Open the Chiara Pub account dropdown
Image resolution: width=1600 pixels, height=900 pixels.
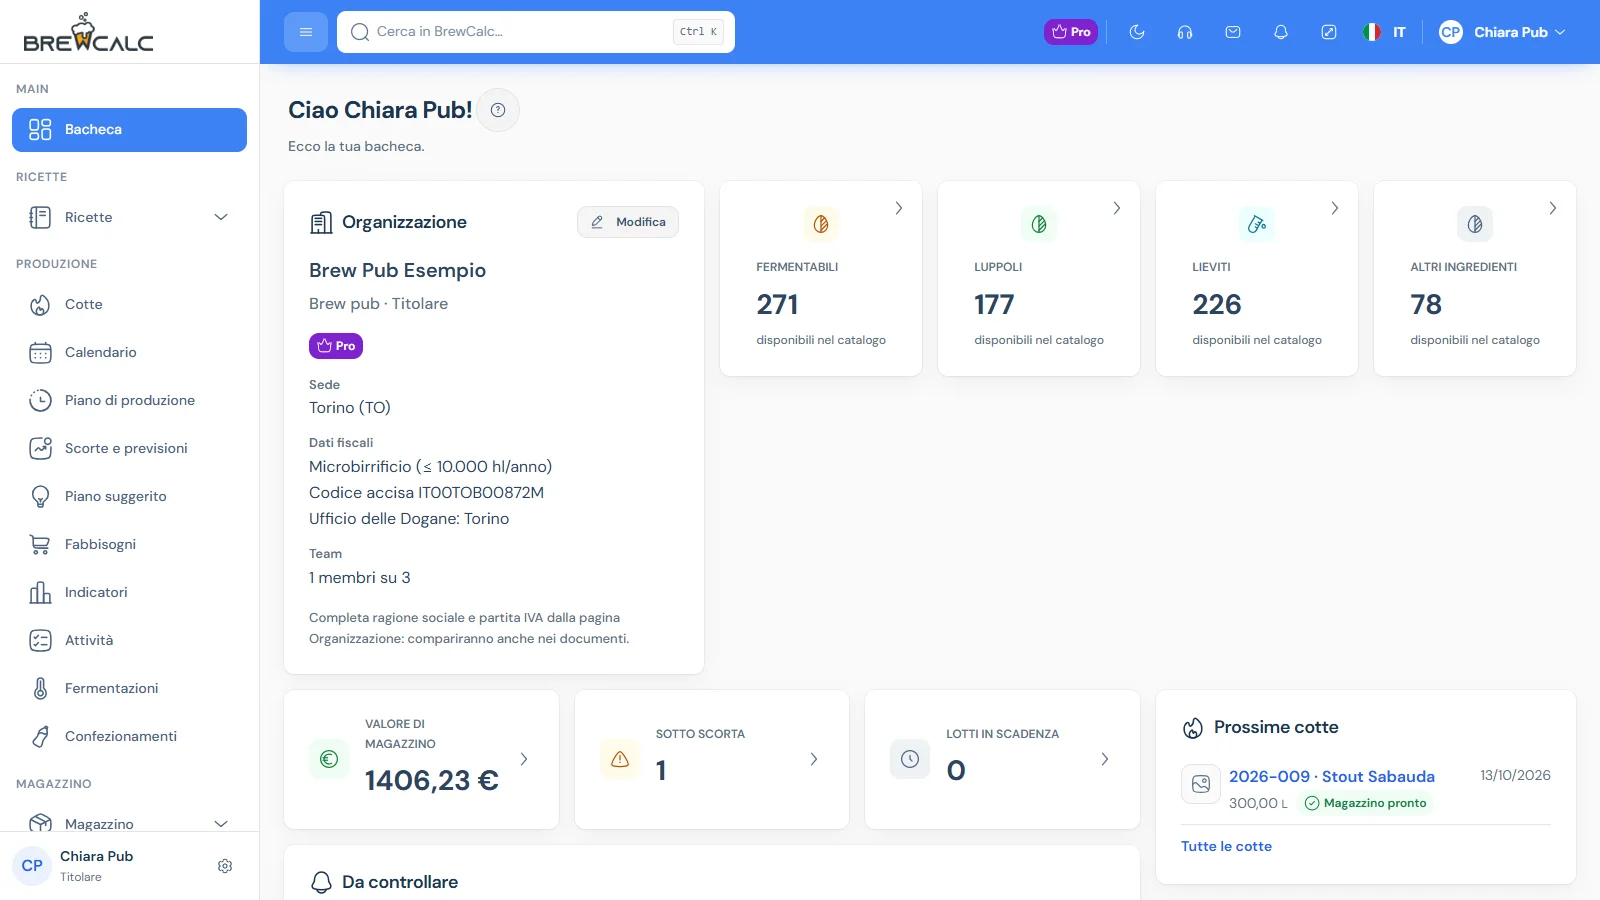[x=1502, y=32]
